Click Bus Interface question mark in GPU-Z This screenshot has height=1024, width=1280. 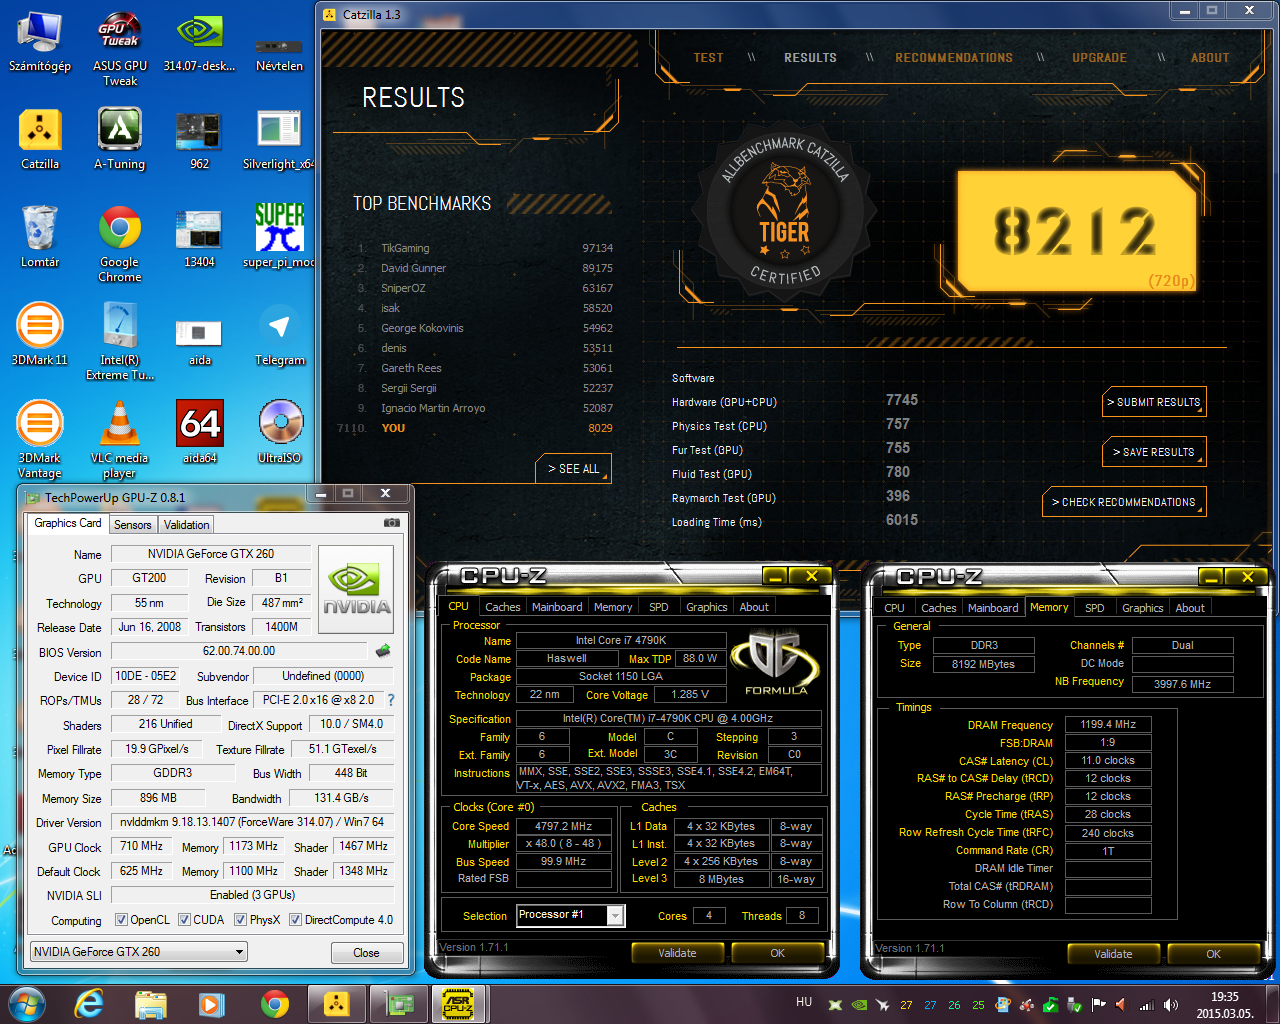(391, 700)
